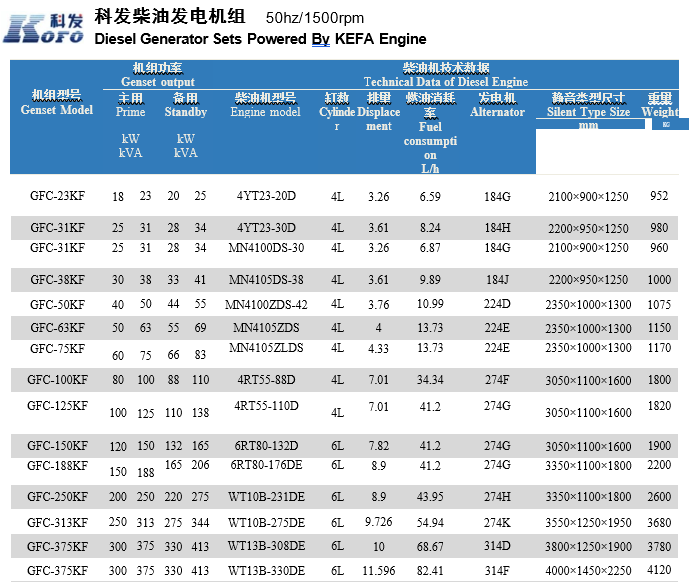Click engine model '6RT80-176DE'
This screenshot has height=587, width=689.
[x=266, y=465]
